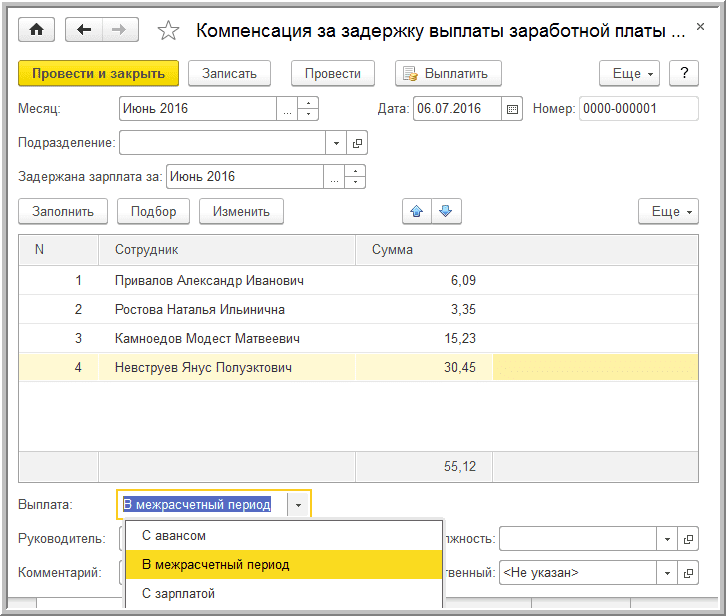Expand the Подразделение dropdown arrow
The width and height of the screenshot is (726, 616).
point(336,143)
